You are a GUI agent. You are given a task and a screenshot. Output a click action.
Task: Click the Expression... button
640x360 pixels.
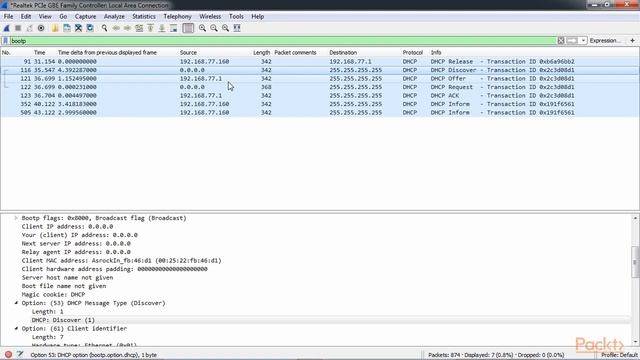tap(605, 41)
